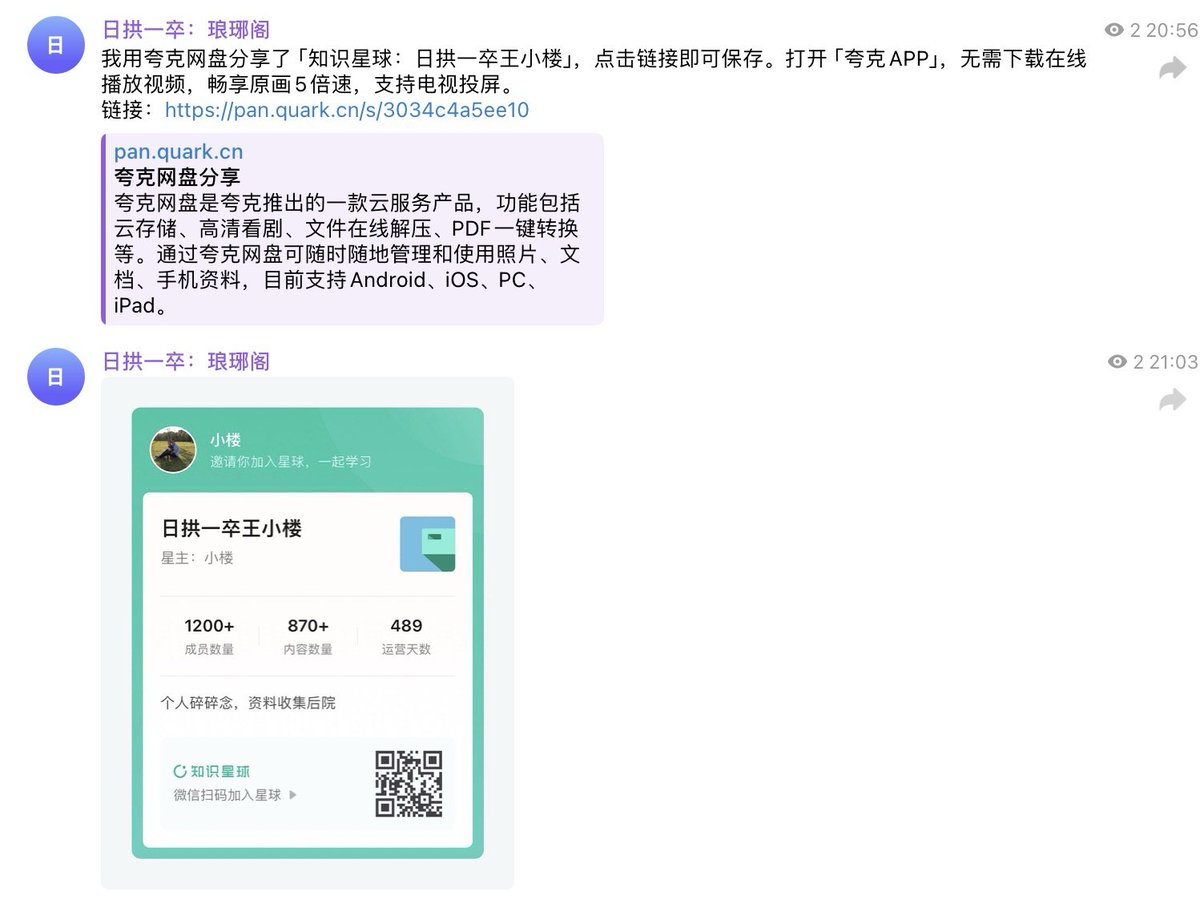Open the pan.quark.cn/s/3034c4a5ee10 share link
The image size is (1200, 904).
347,110
